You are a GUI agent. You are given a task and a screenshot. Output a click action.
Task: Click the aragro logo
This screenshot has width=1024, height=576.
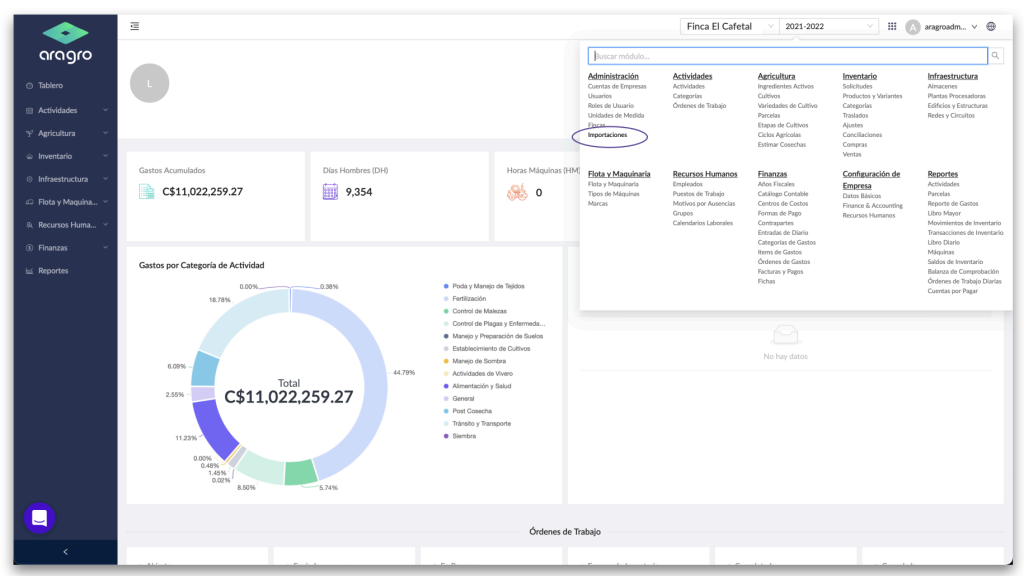(65, 43)
